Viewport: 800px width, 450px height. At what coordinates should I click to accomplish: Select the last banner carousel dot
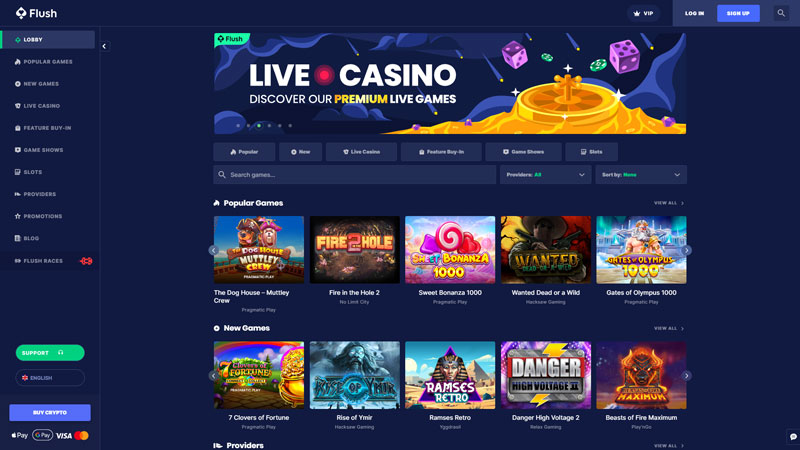(290, 126)
